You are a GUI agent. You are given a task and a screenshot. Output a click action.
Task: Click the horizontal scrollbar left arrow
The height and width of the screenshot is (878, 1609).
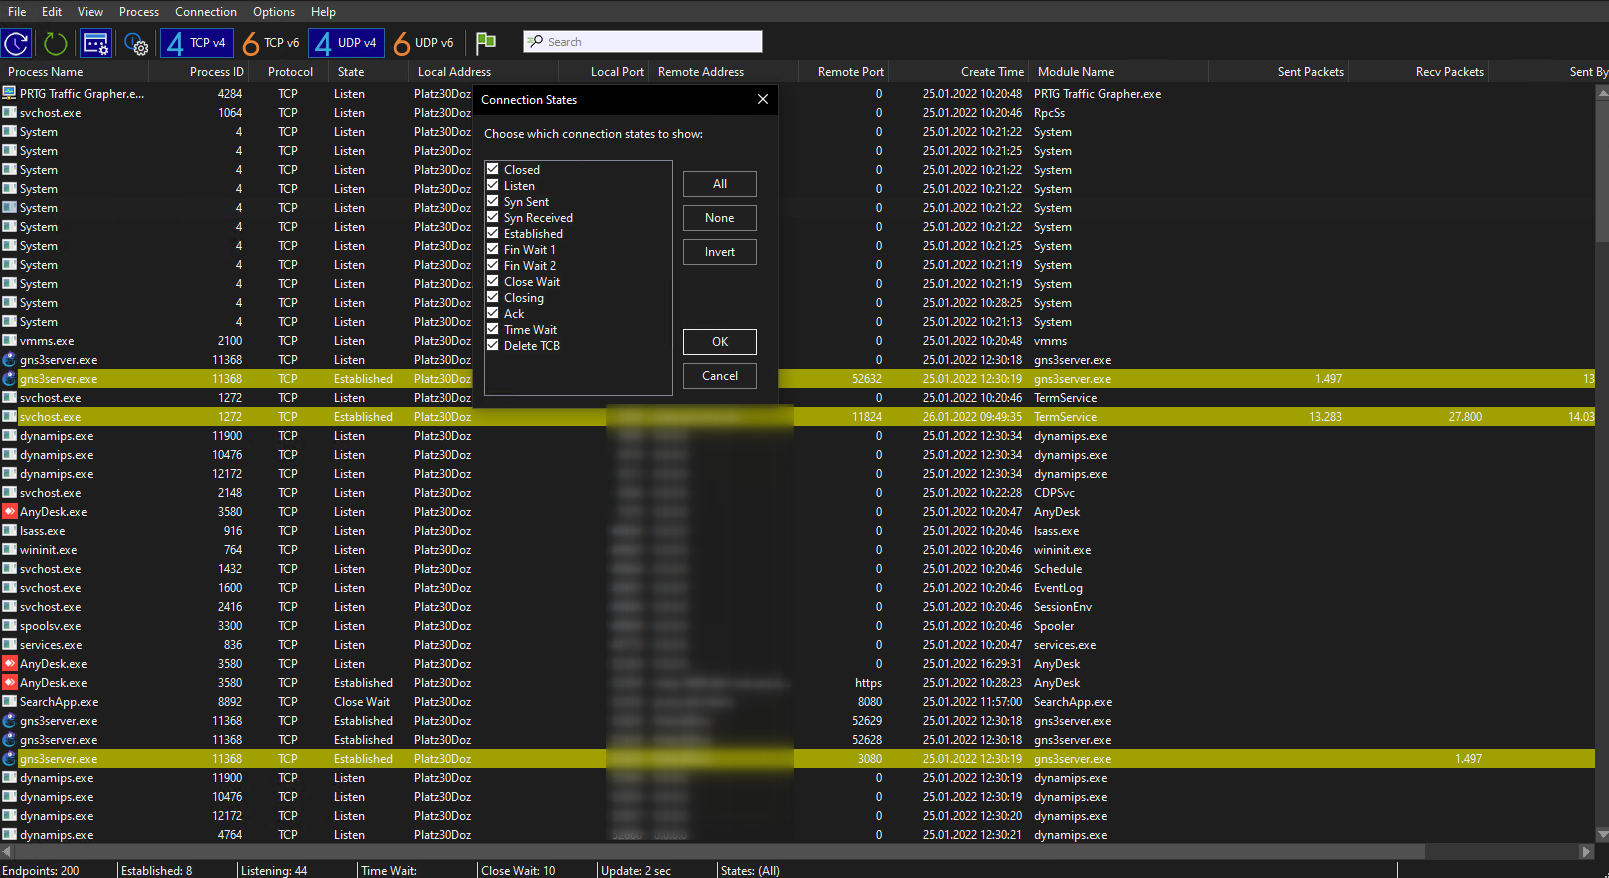pos(7,851)
